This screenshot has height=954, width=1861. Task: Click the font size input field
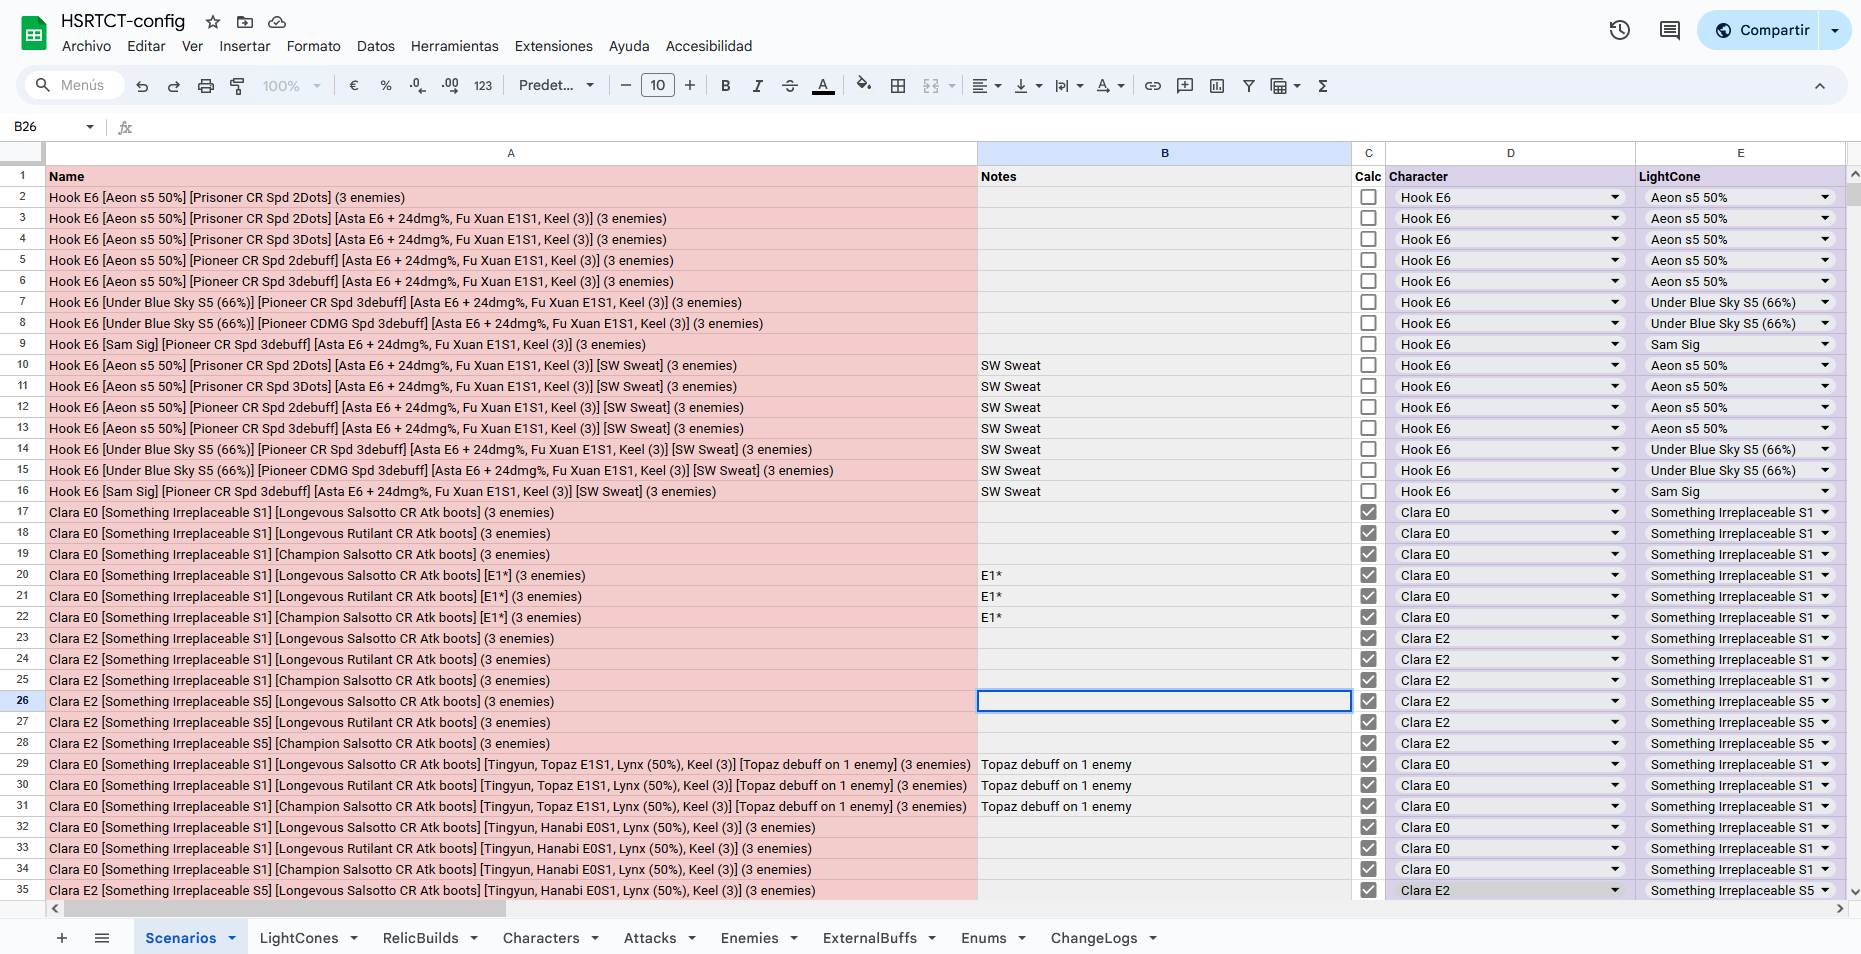658,86
